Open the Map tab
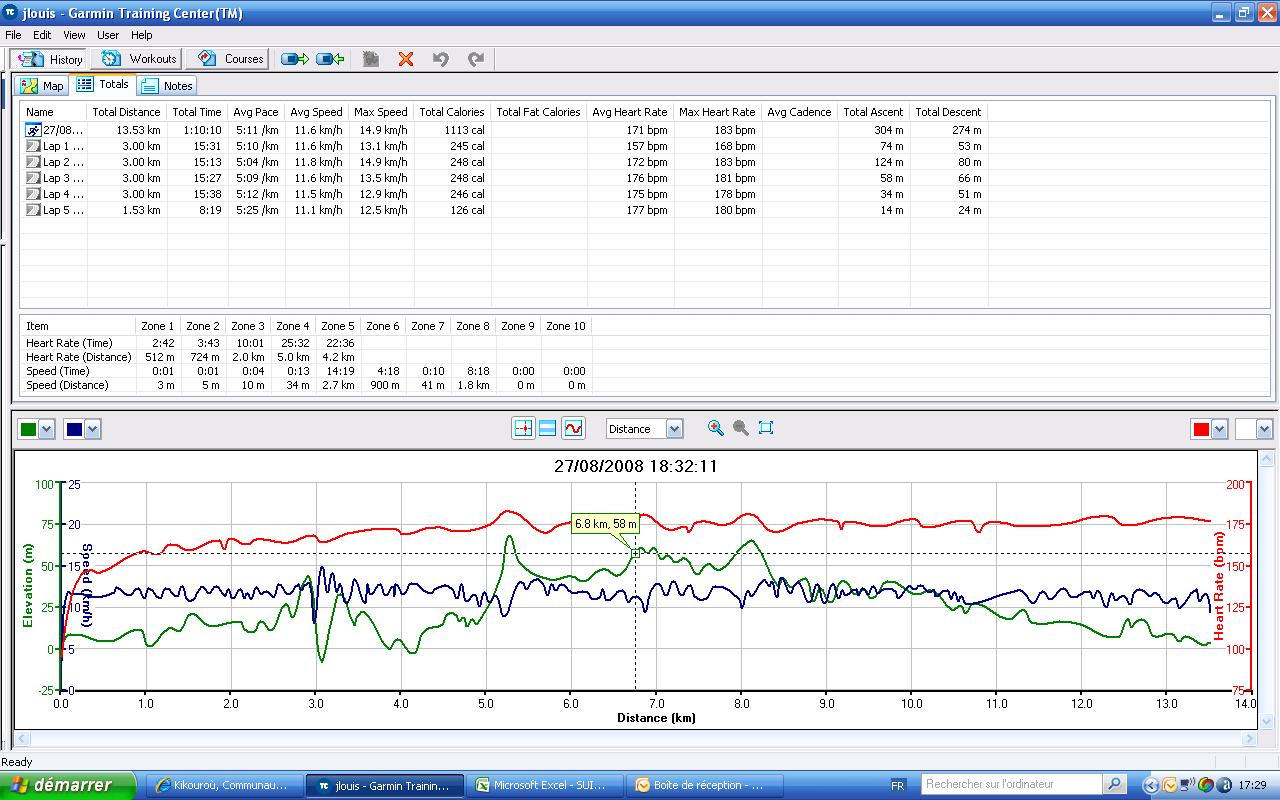Screen dimensions: 1280x800 tap(42, 86)
